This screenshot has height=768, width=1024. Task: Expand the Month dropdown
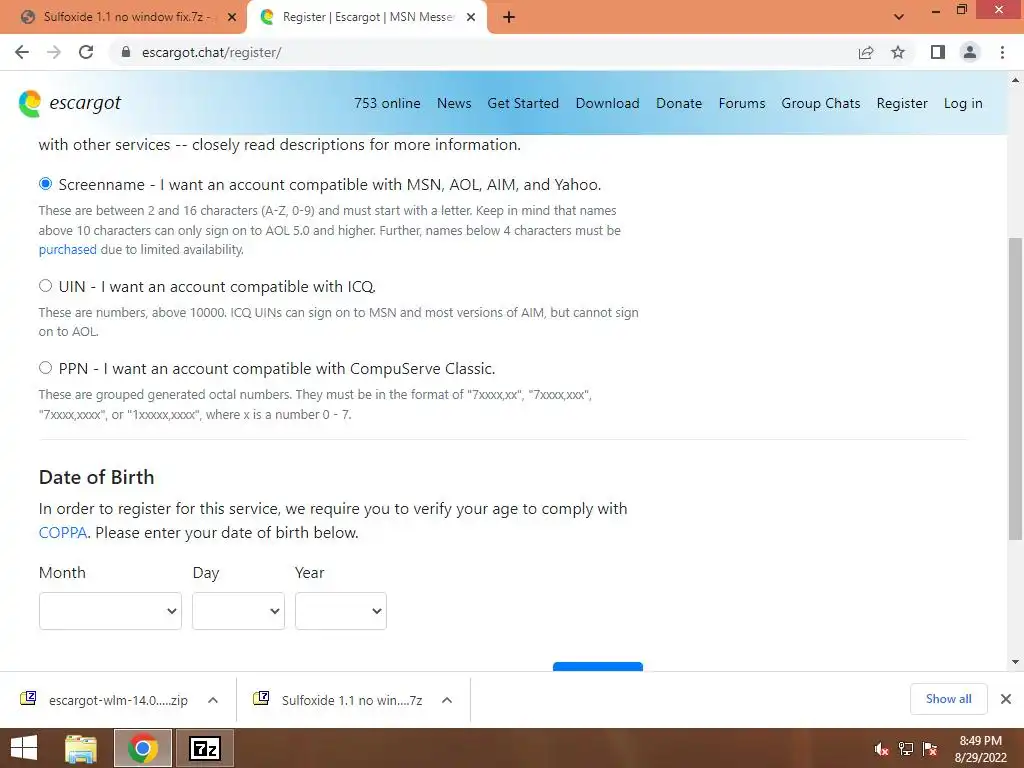pyautogui.click(x=110, y=611)
